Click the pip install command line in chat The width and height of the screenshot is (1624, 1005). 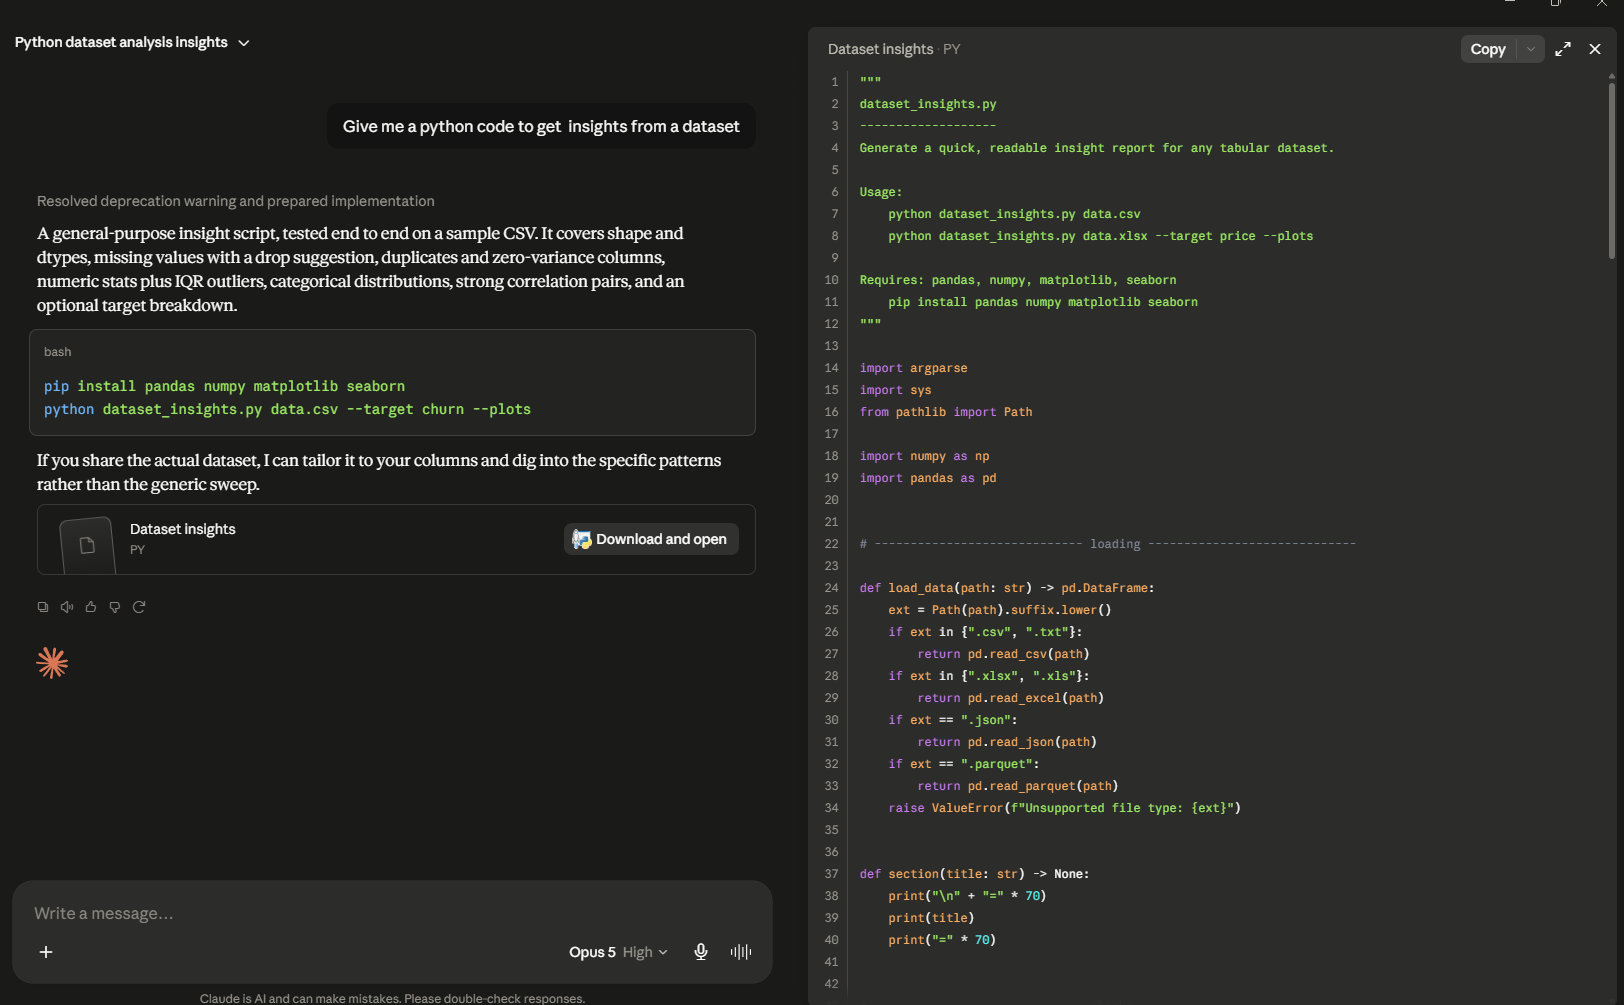224,386
